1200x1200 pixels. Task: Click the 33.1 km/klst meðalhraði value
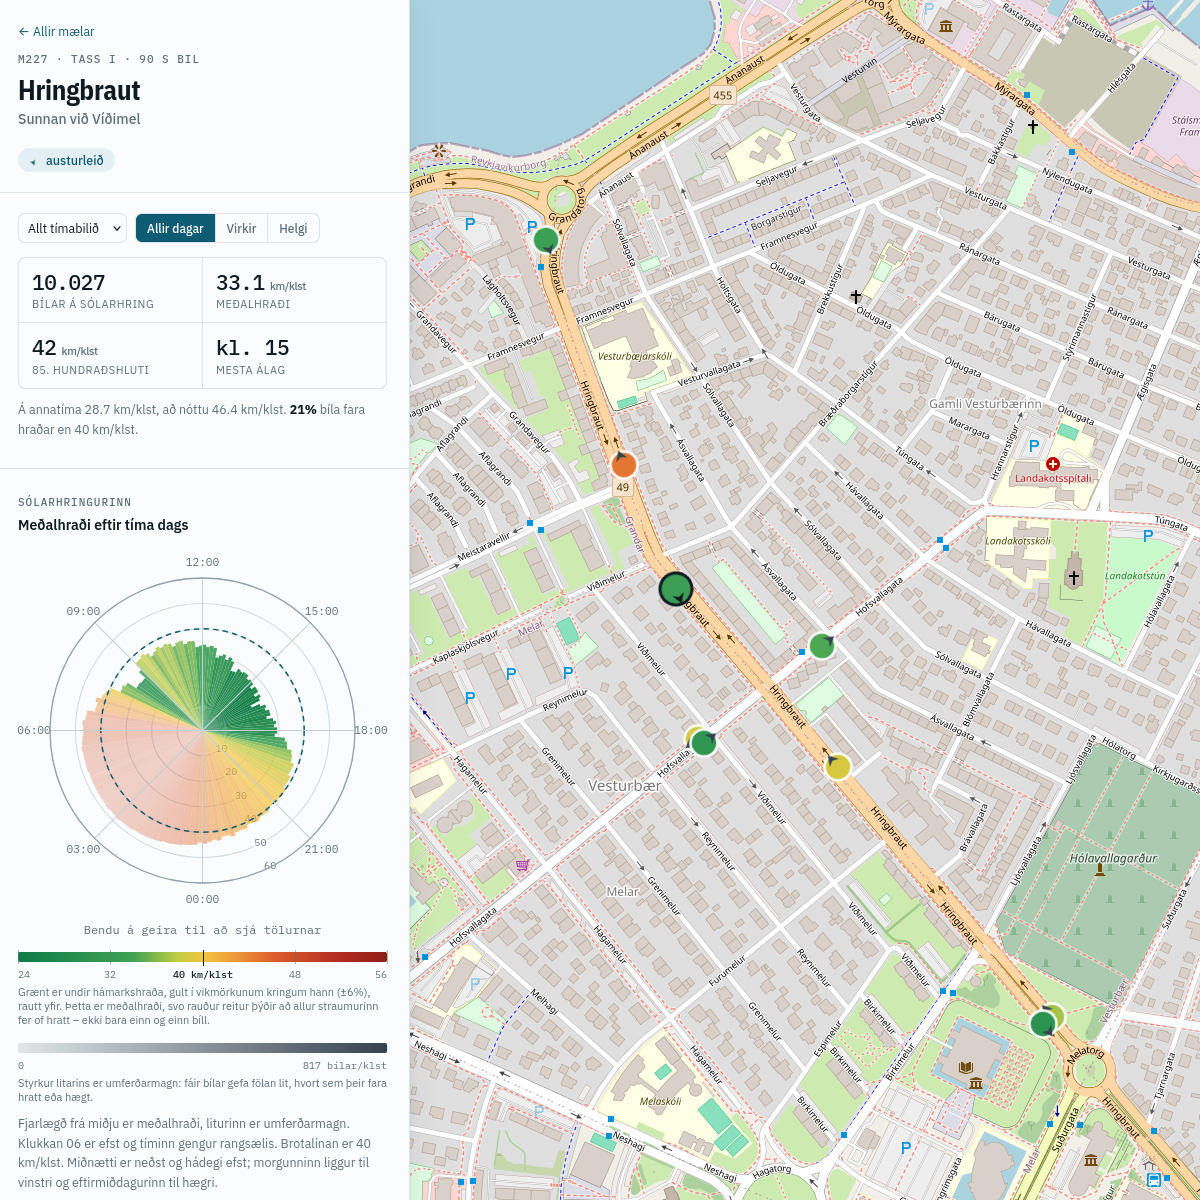[261, 283]
